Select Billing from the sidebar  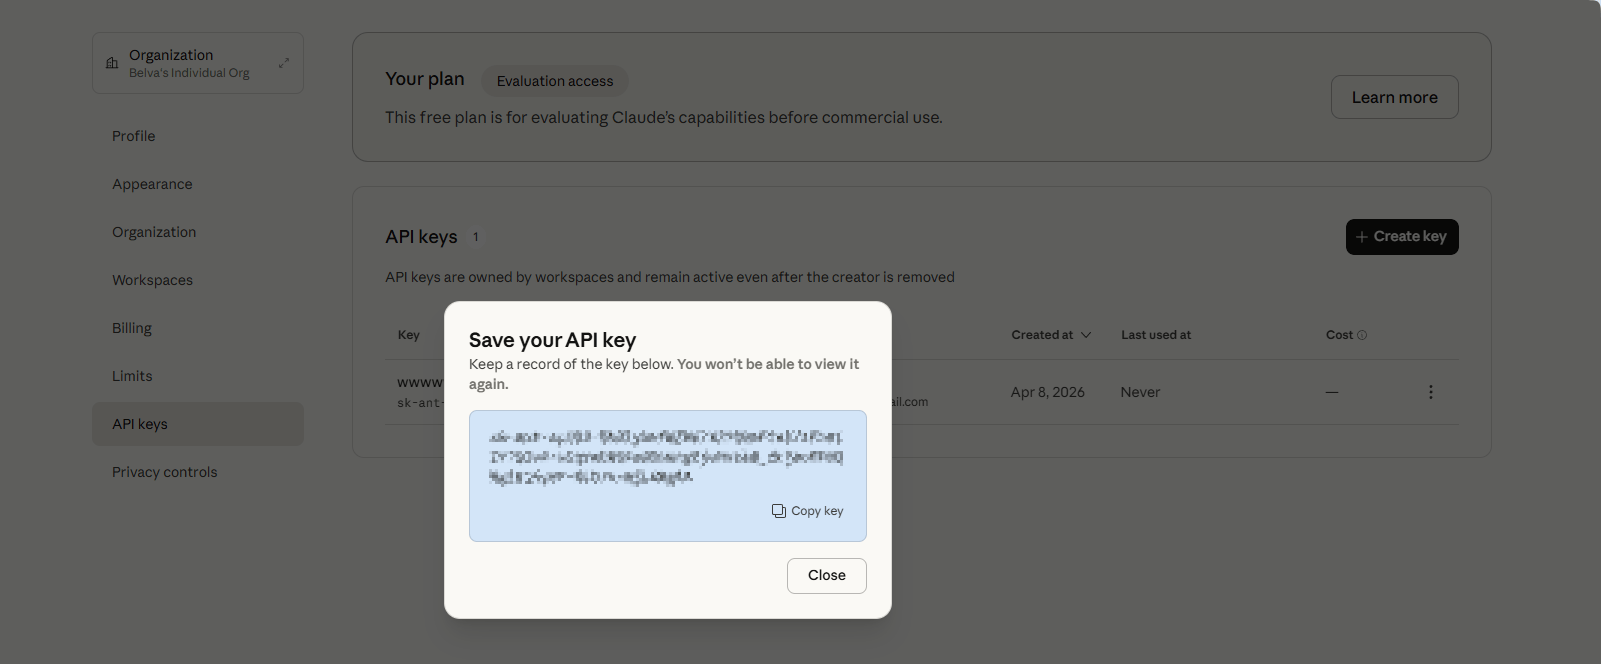click(132, 328)
